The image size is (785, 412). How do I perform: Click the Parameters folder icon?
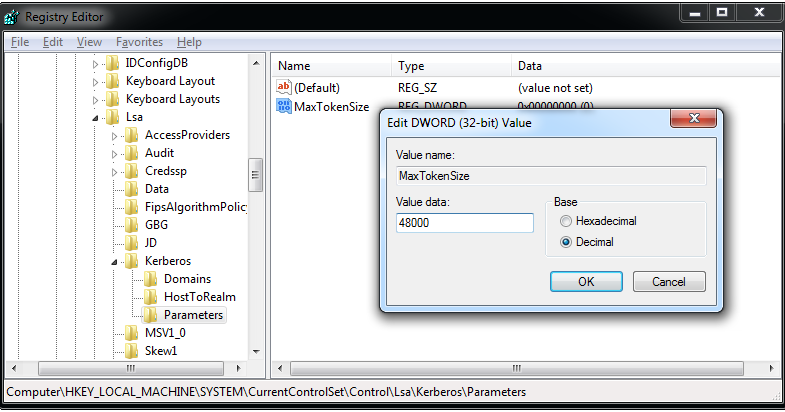(x=151, y=315)
